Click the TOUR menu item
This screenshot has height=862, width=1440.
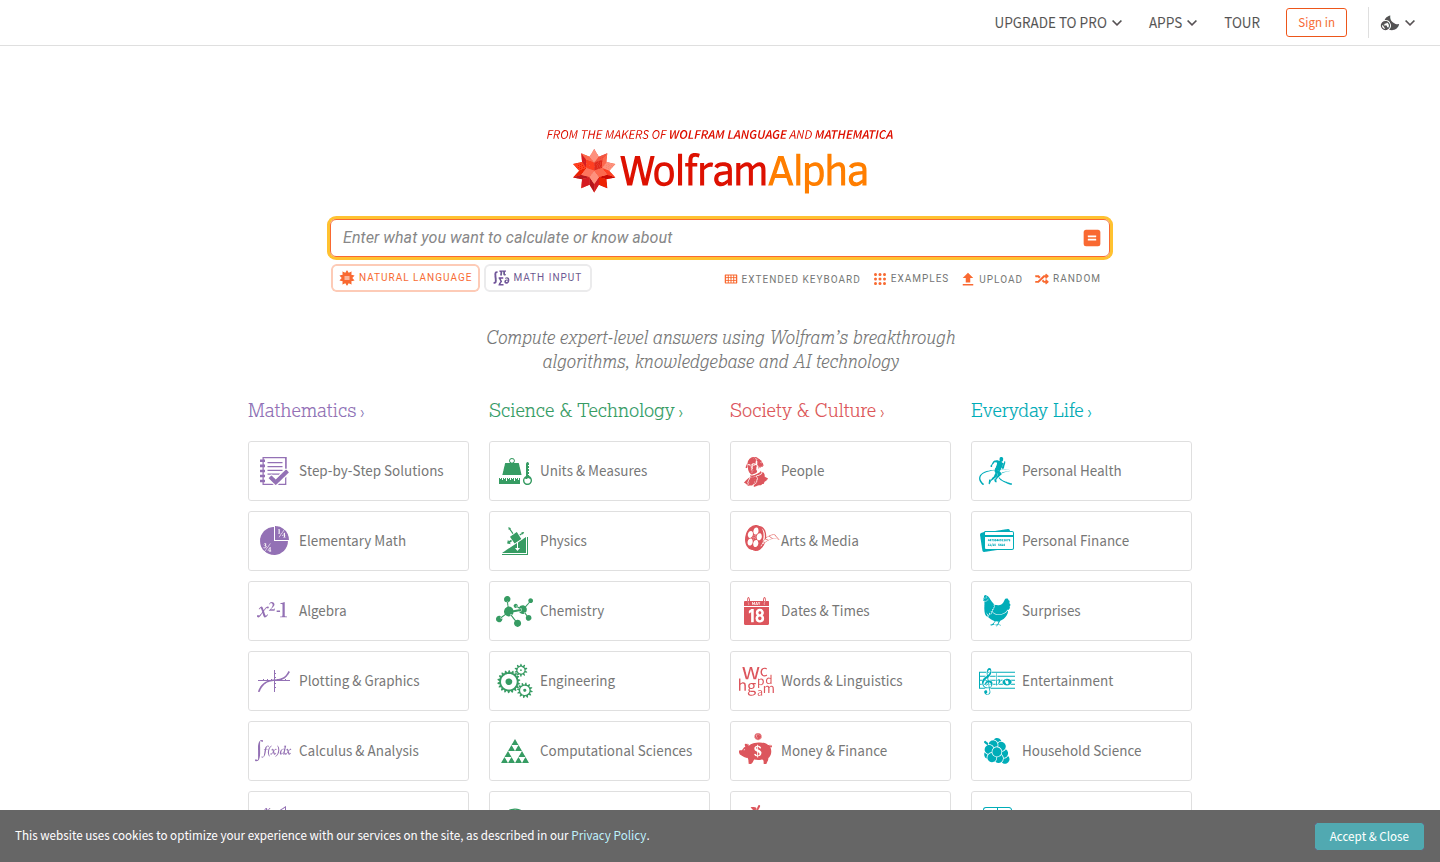(x=1242, y=22)
